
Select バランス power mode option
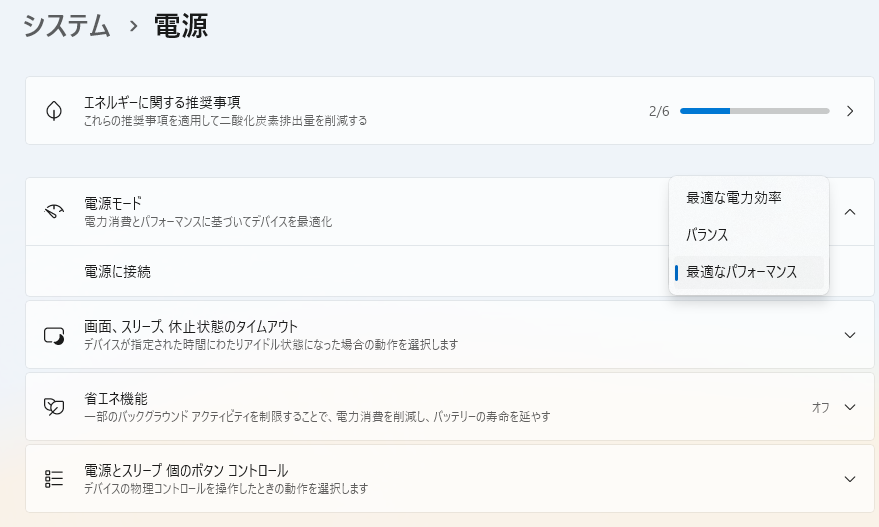[x=707, y=235]
